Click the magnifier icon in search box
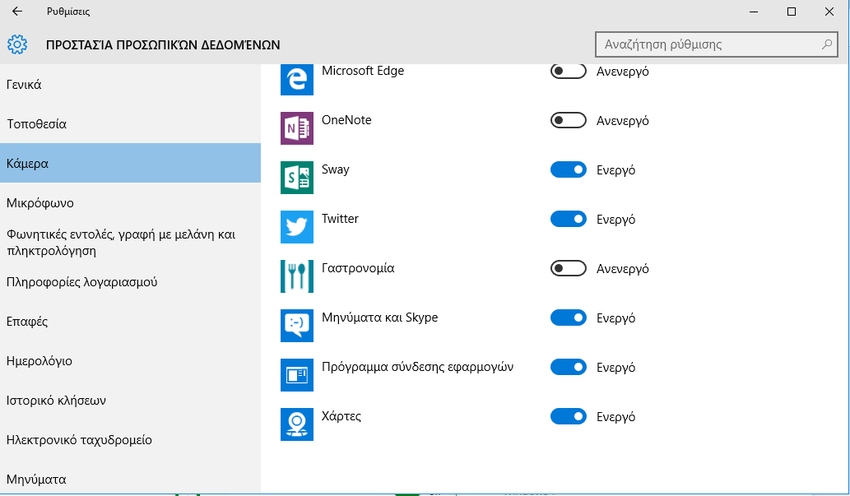This screenshot has height=496, width=850. tap(826, 45)
